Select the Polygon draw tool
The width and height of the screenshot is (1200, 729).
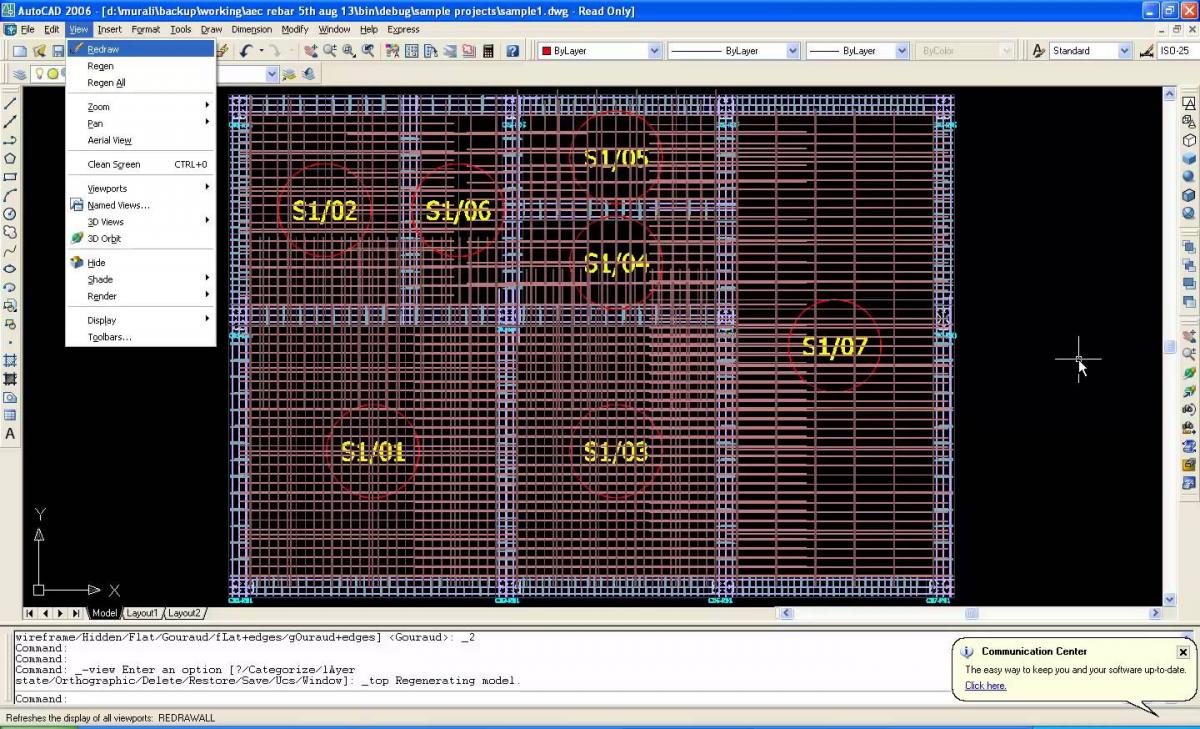click(10, 158)
